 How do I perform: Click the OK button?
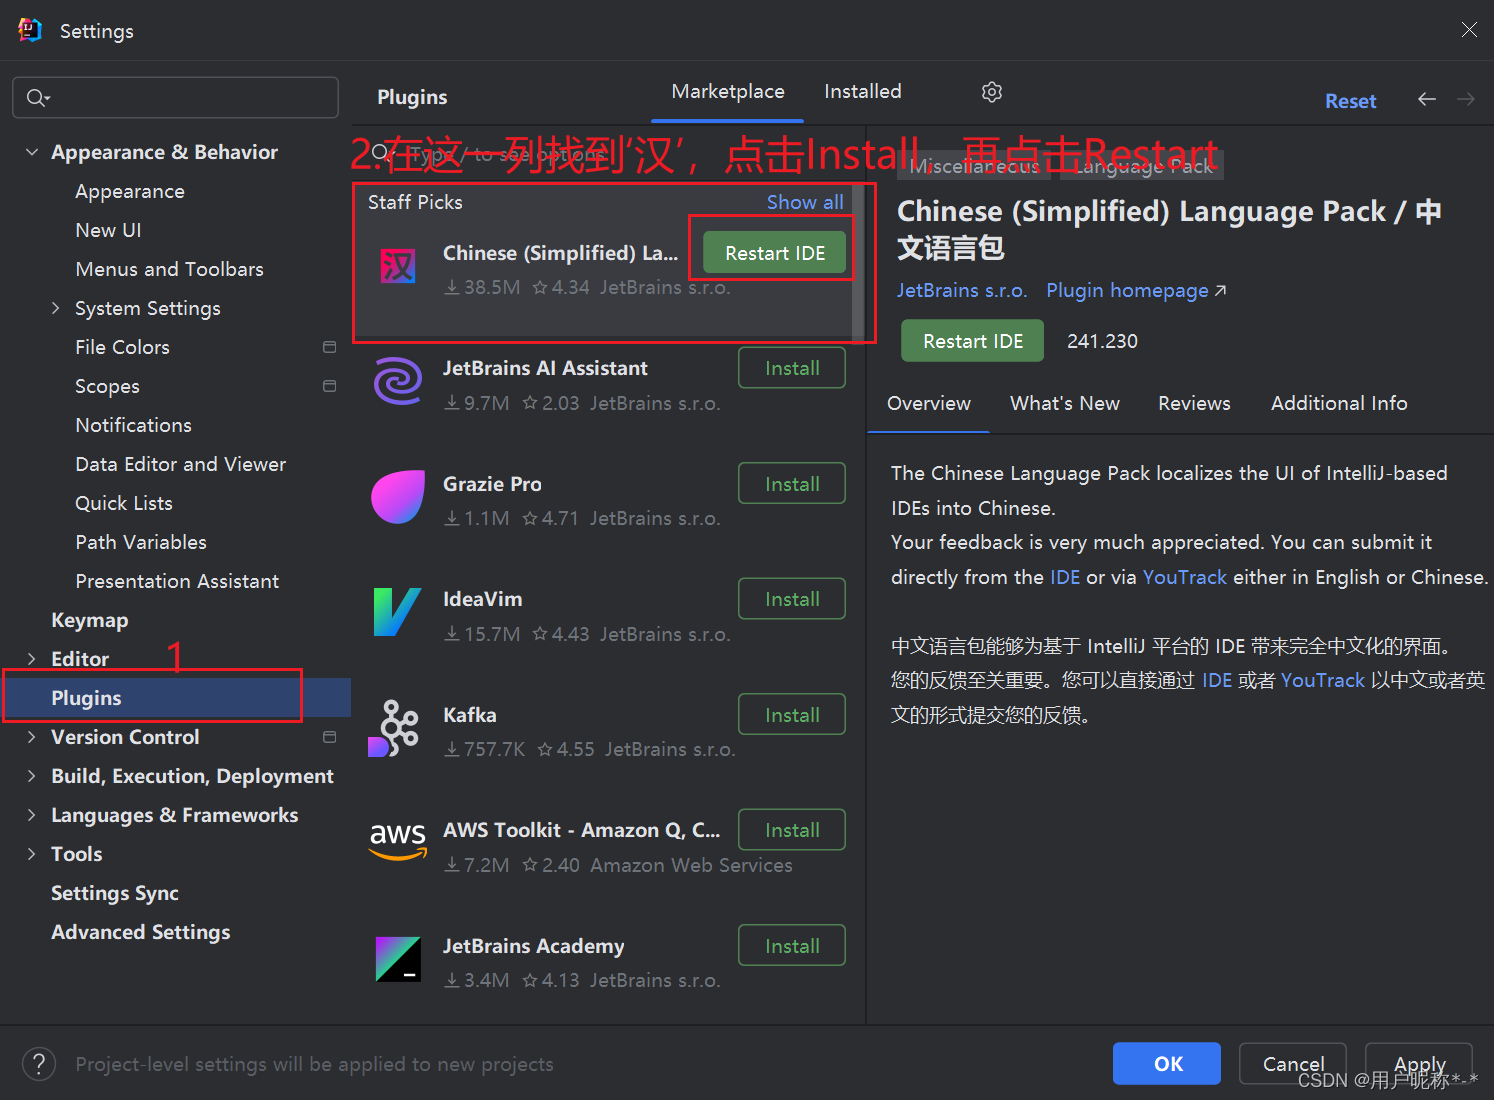1167,1064
